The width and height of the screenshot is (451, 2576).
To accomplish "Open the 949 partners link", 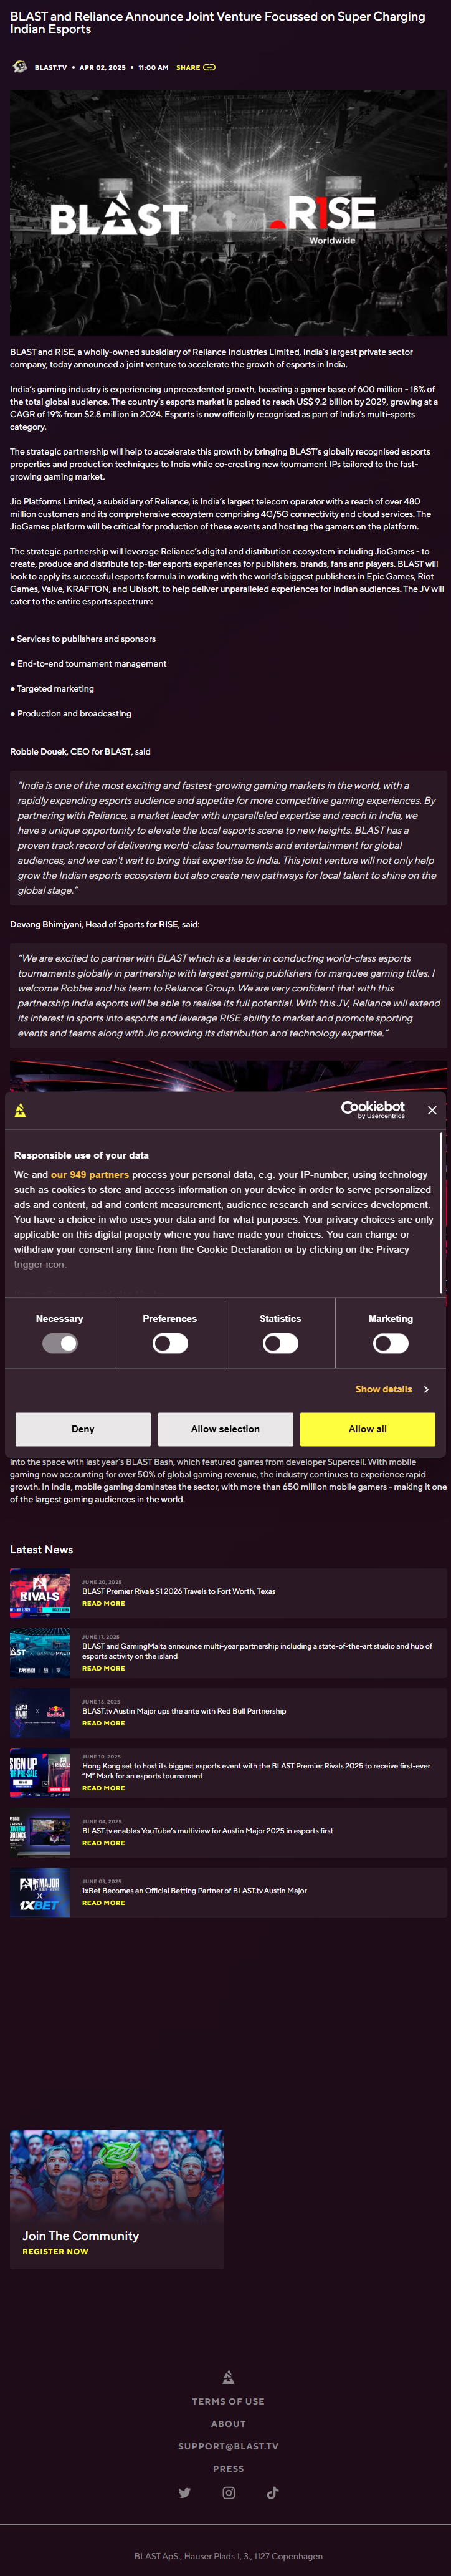I will (90, 1175).
